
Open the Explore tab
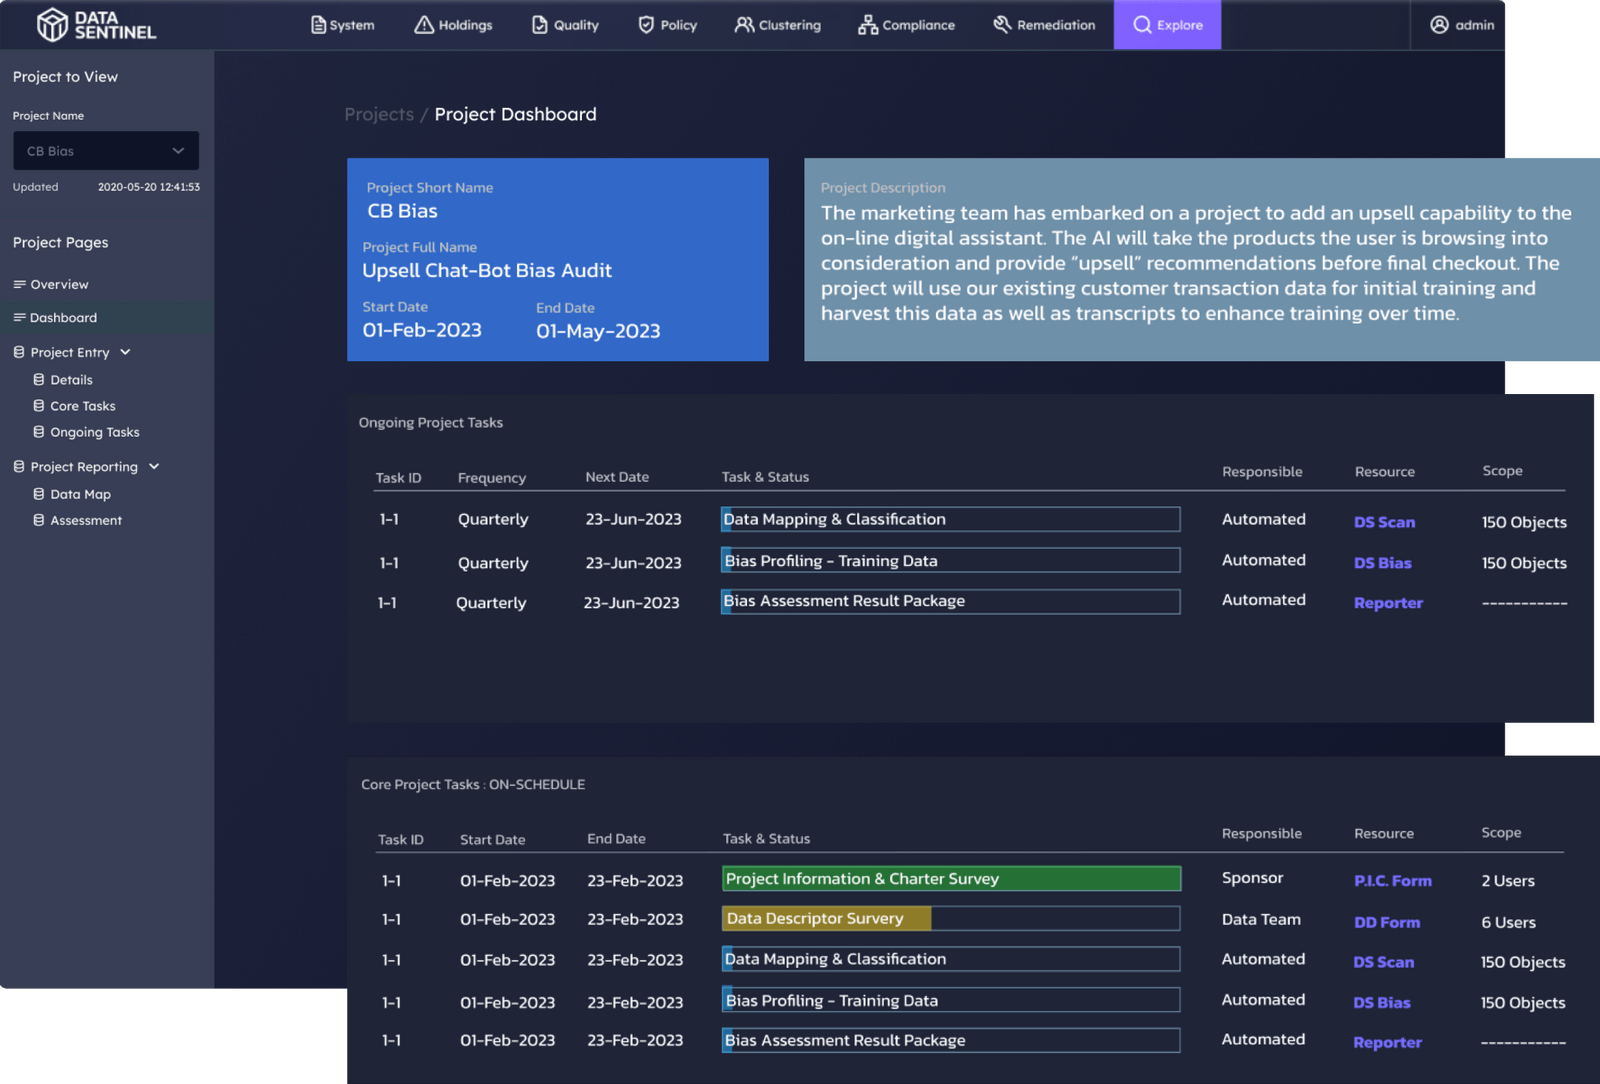pyautogui.click(x=1166, y=24)
